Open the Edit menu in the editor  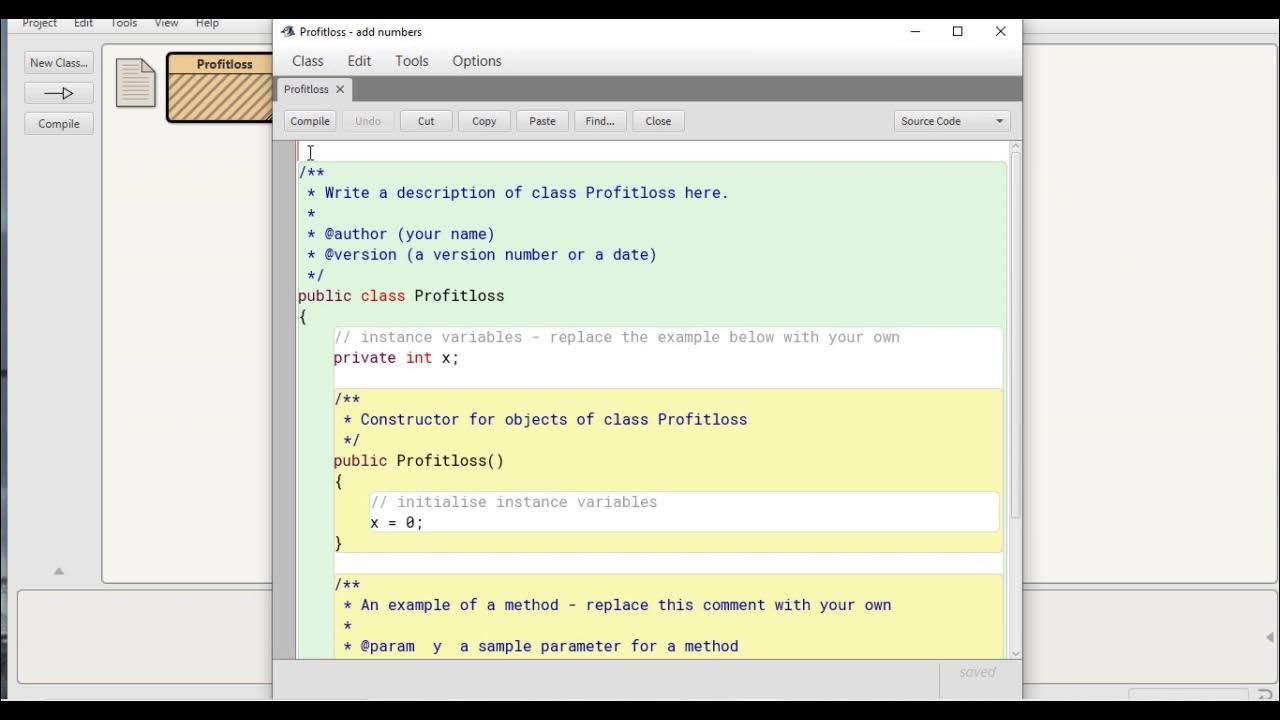[359, 61]
